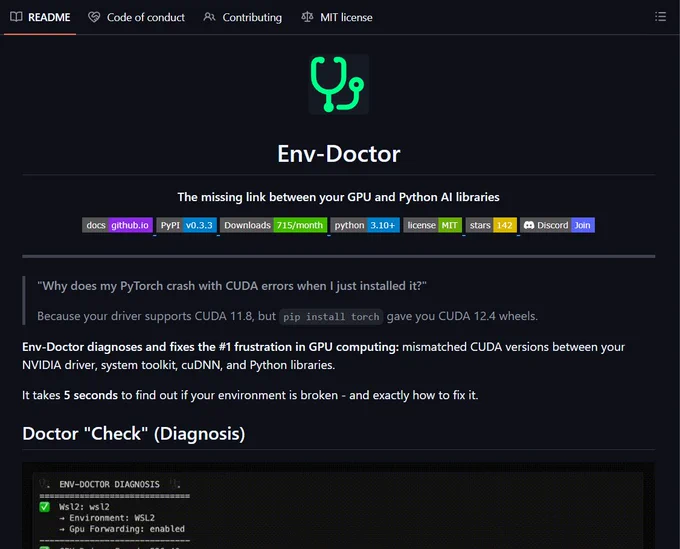Click the diagnosis terminal screenshot
Image resolution: width=680 pixels, height=549 pixels.
338,506
